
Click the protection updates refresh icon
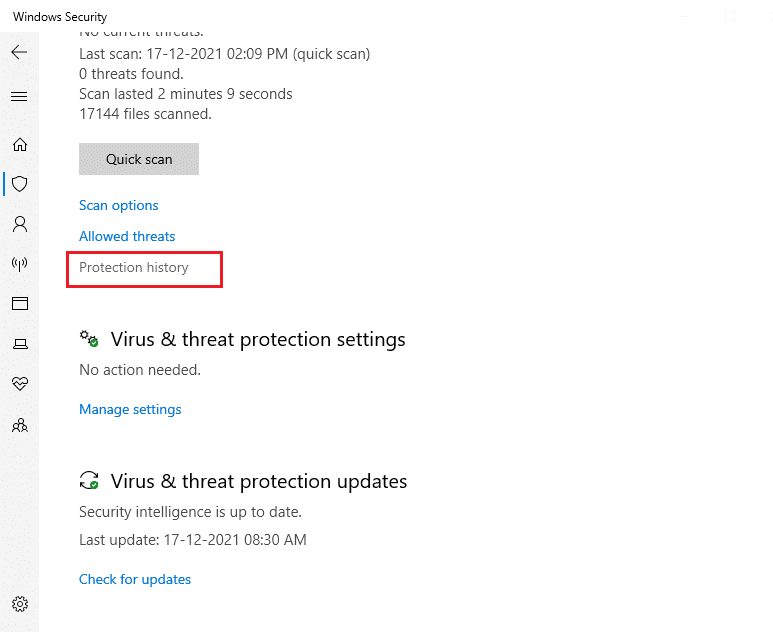pyautogui.click(x=89, y=481)
